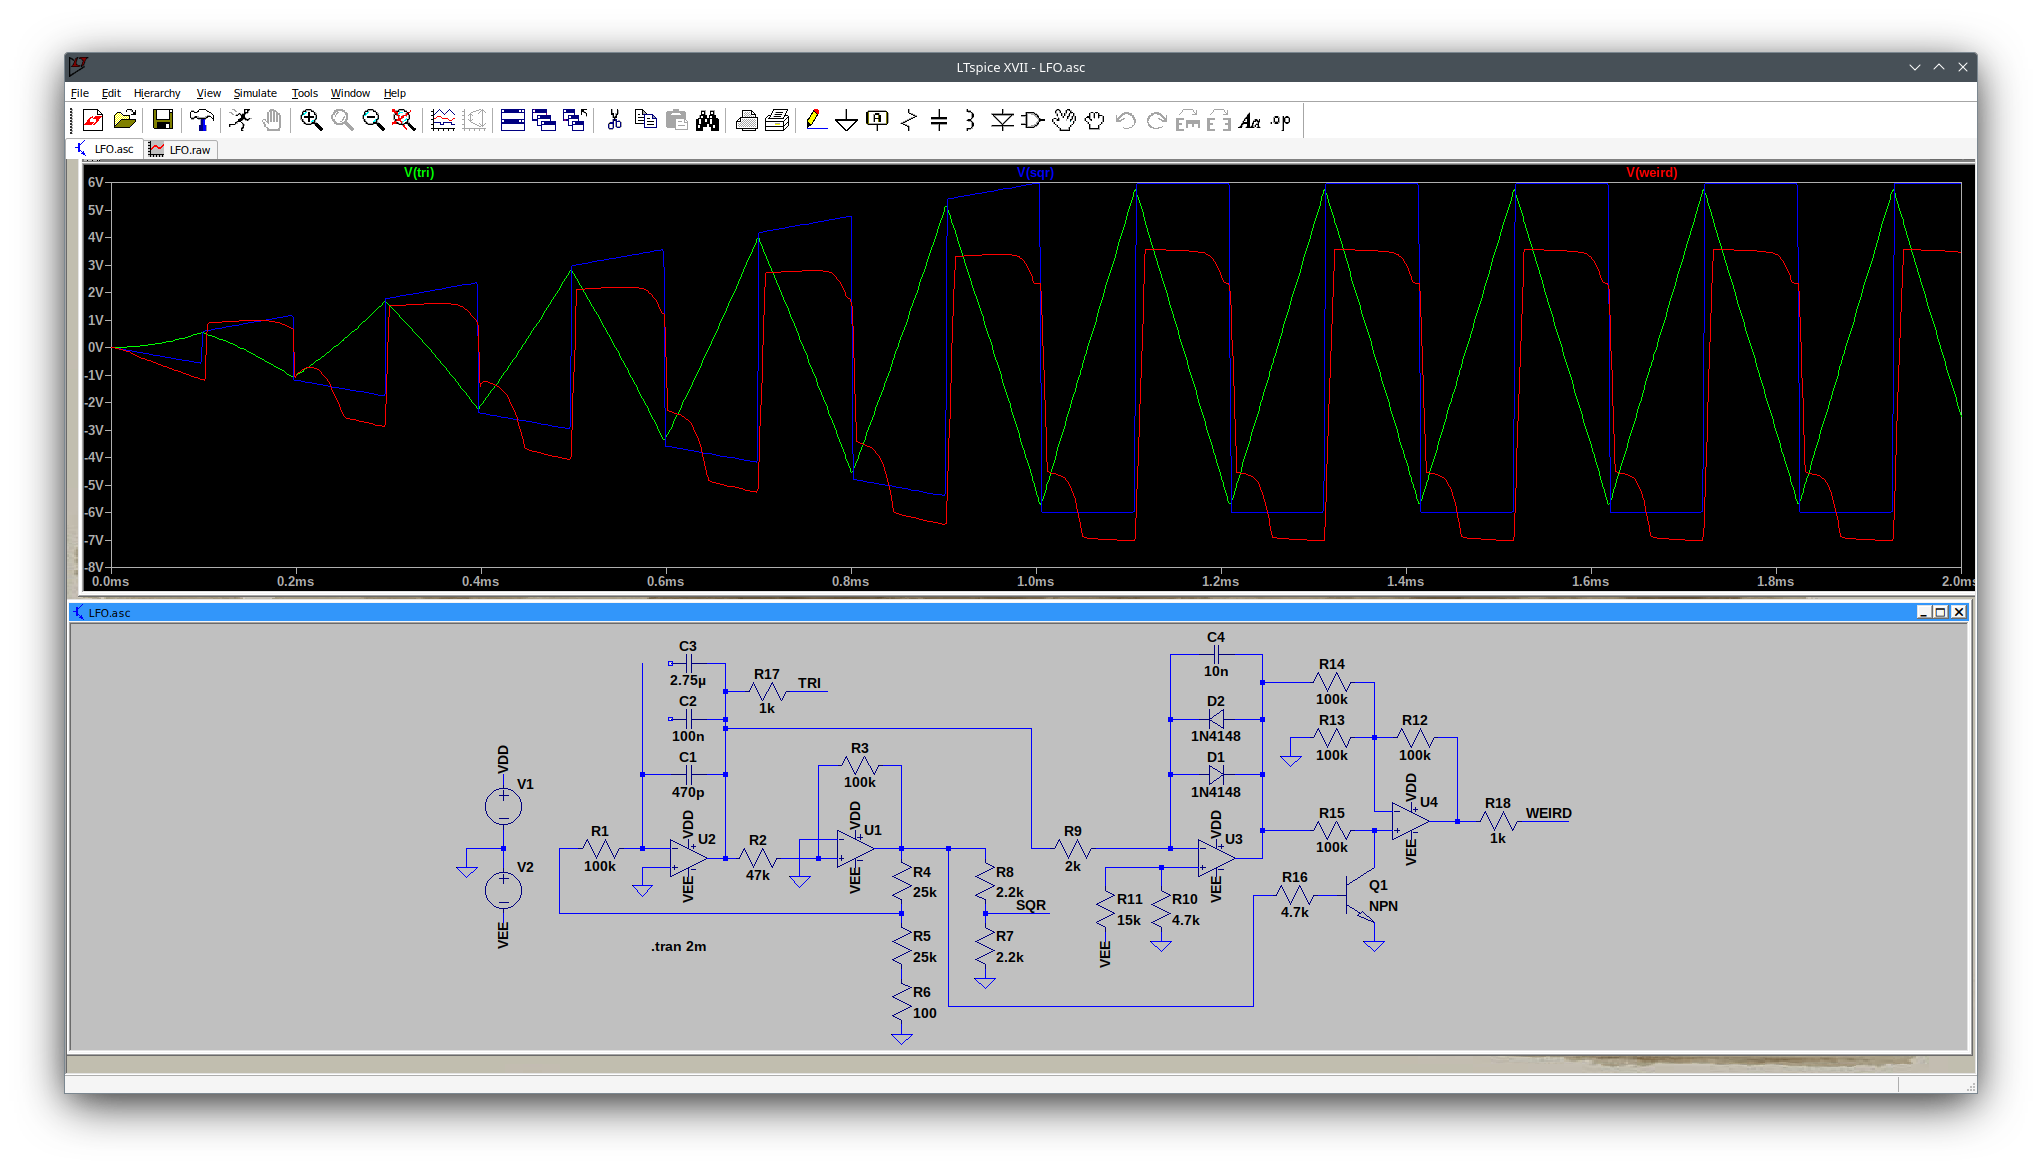Click the LFO.asc sub-window title bar
The height and width of the screenshot is (1170, 2042).
(x=1018, y=612)
